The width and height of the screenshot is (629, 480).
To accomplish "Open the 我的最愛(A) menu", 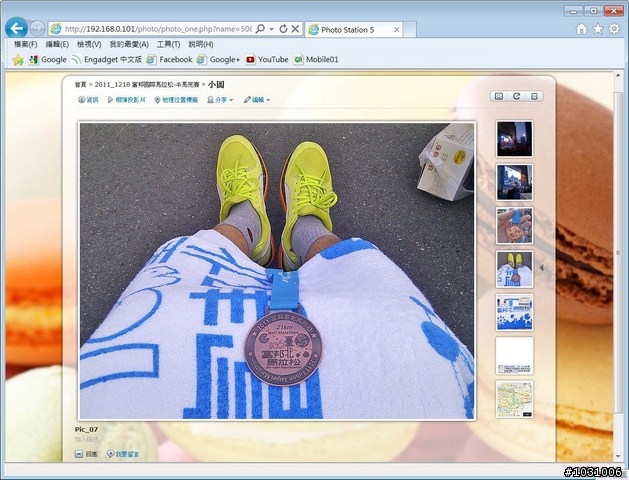I will click(x=129, y=45).
